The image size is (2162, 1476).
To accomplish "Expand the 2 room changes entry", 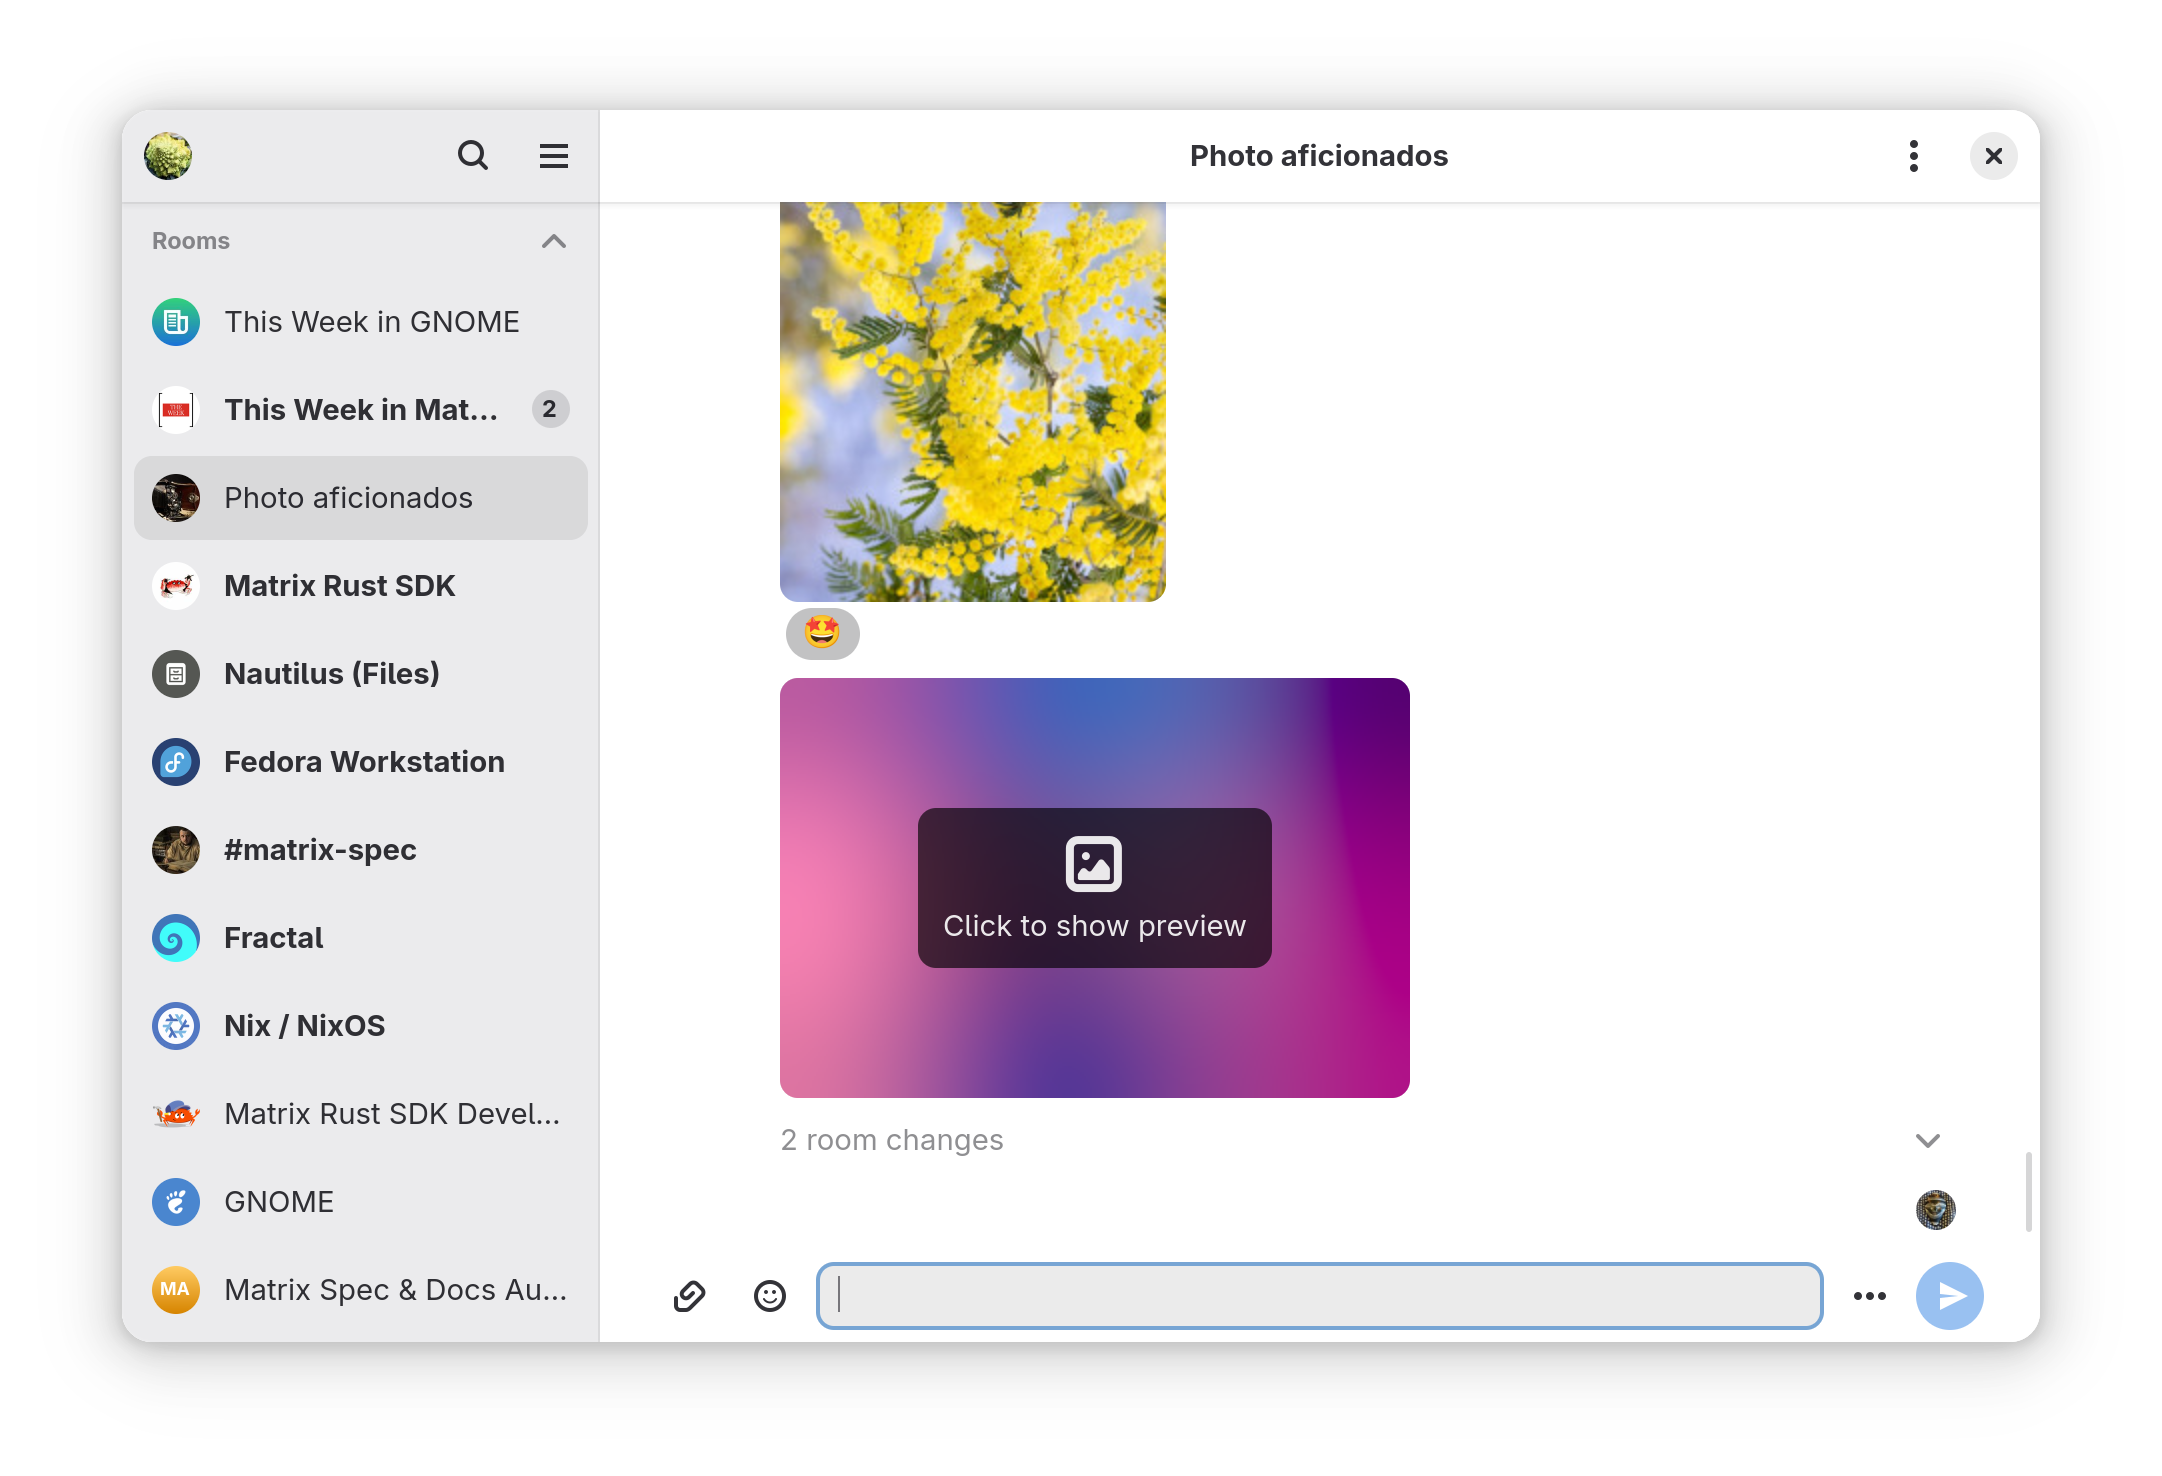I will pyautogui.click(x=1927, y=1140).
